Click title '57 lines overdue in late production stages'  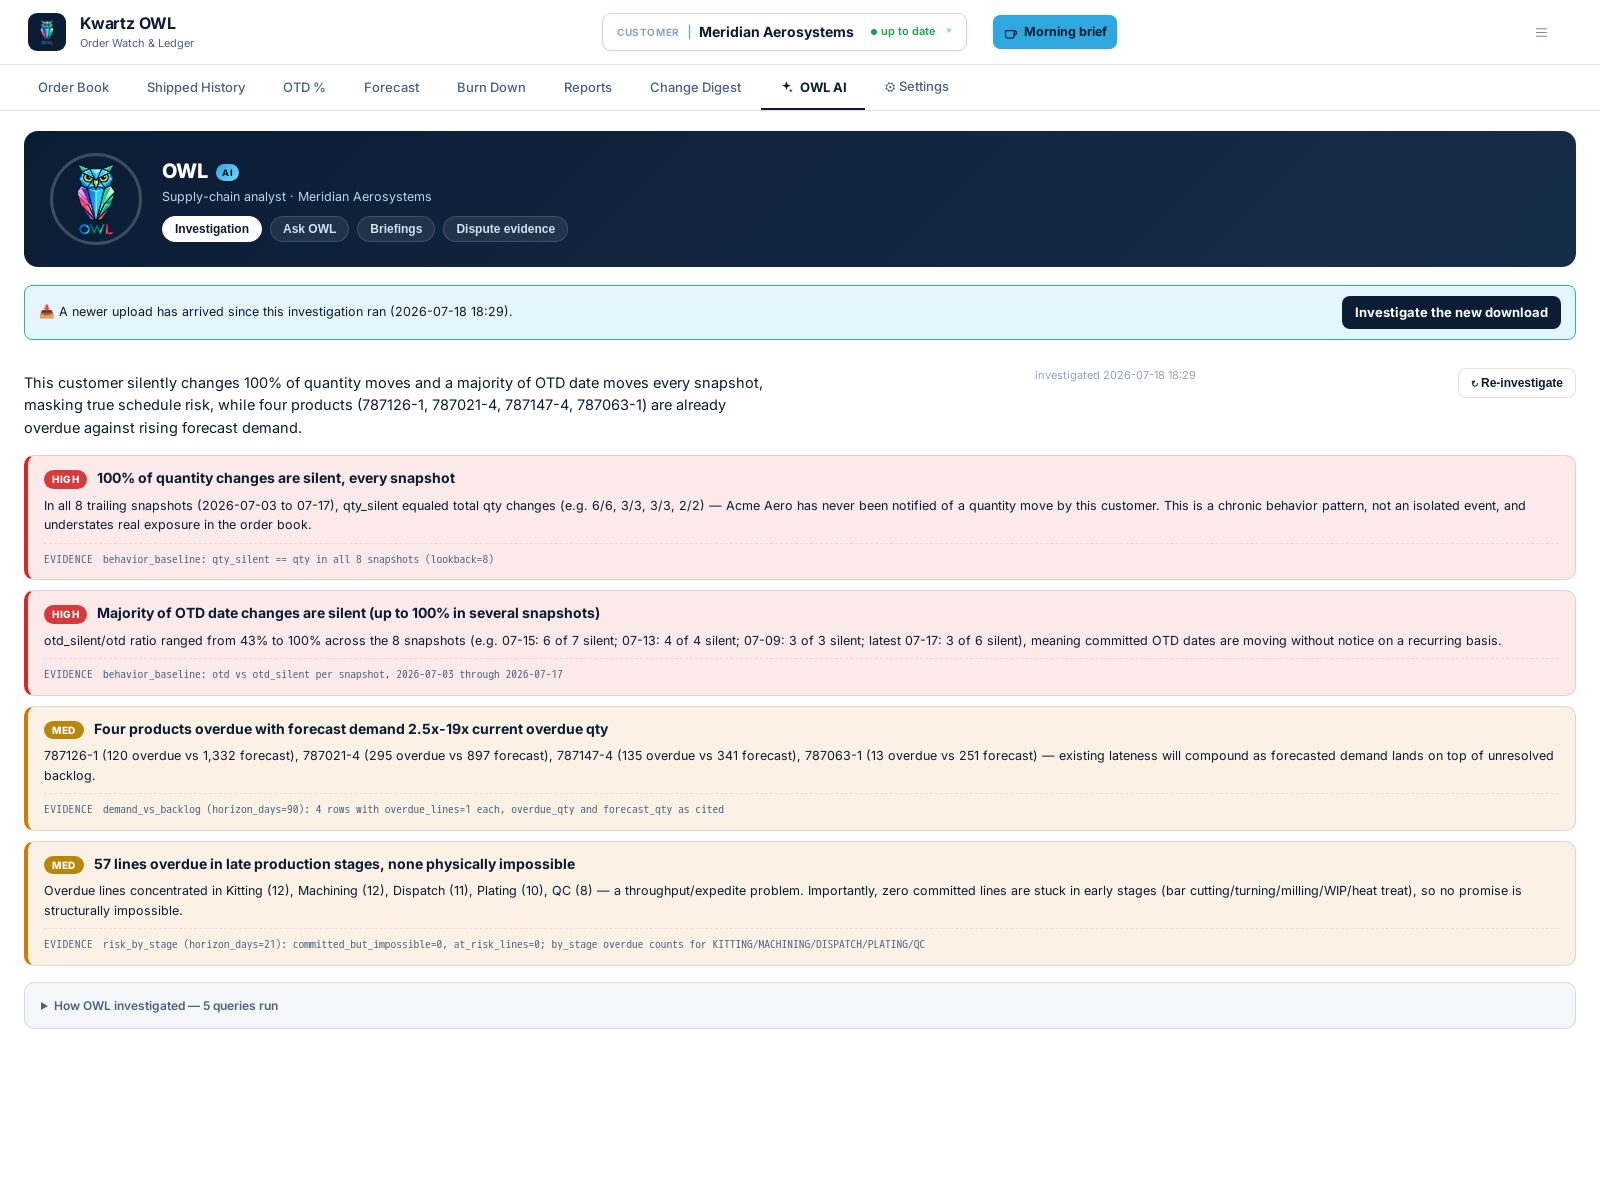pos(334,864)
